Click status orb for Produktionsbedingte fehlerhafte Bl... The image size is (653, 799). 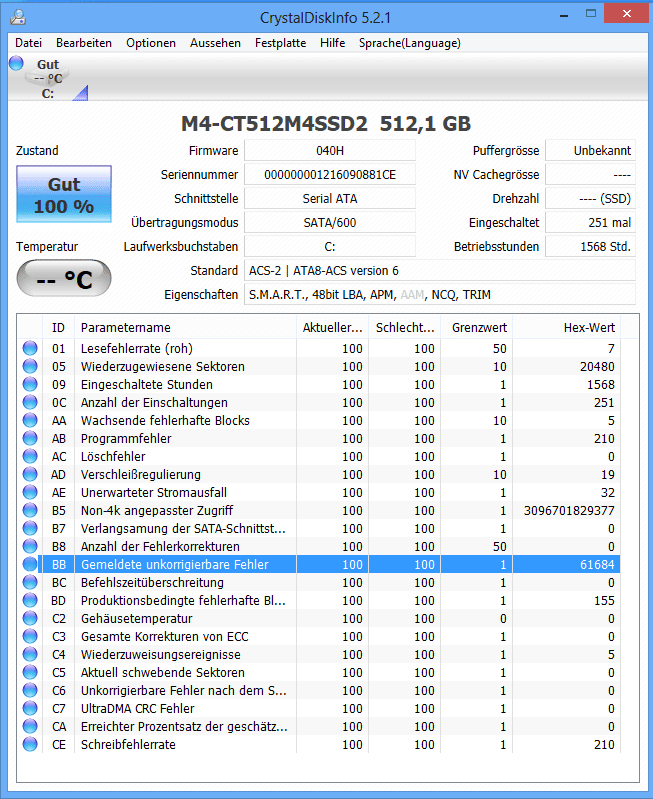(30, 600)
